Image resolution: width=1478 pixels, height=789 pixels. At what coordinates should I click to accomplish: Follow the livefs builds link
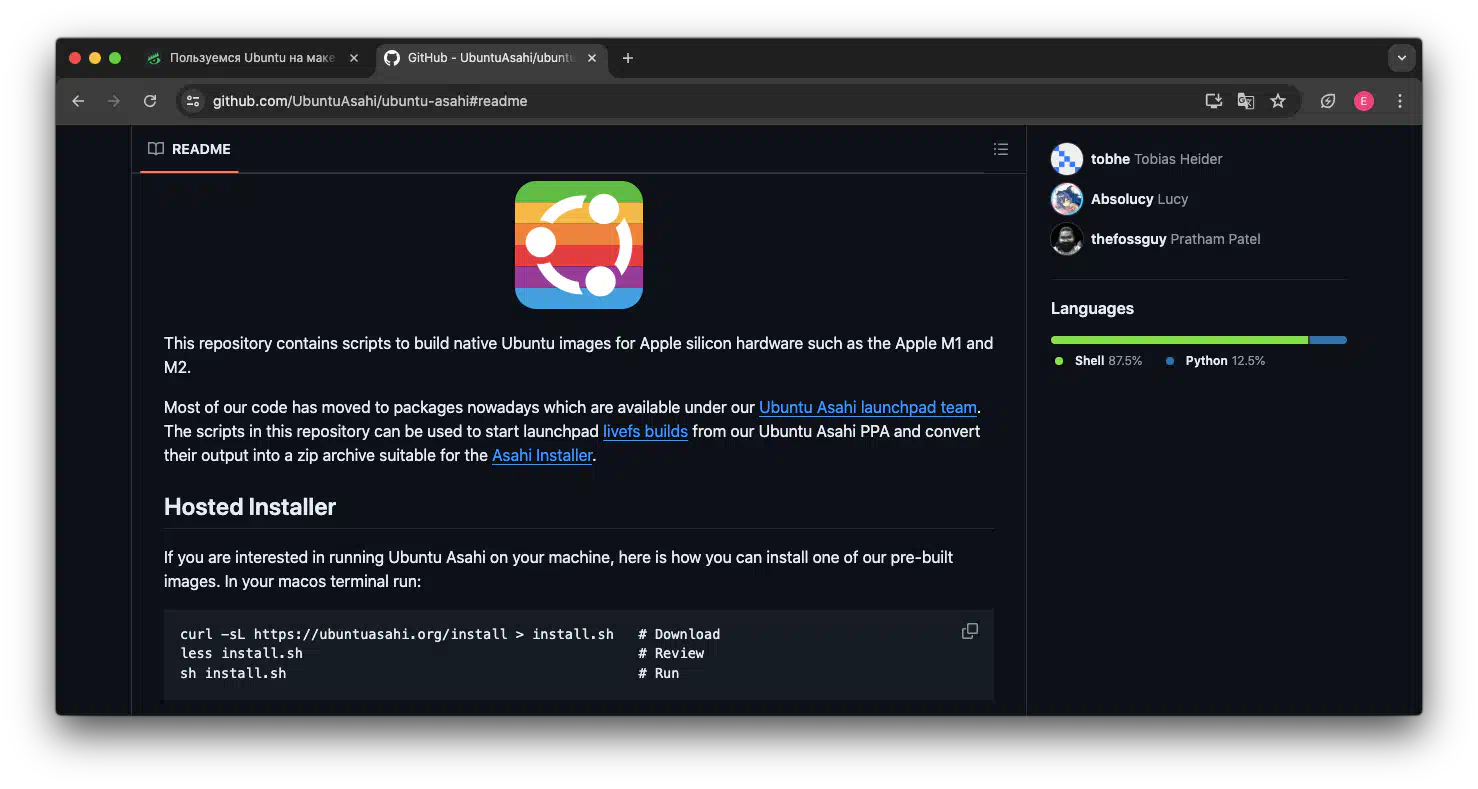[x=645, y=431]
